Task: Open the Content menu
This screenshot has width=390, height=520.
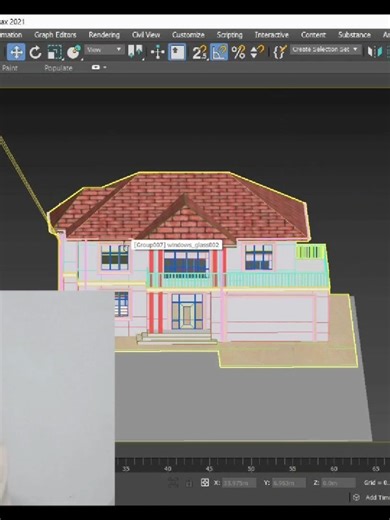Action: pyautogui.click(x=313, y=35)
